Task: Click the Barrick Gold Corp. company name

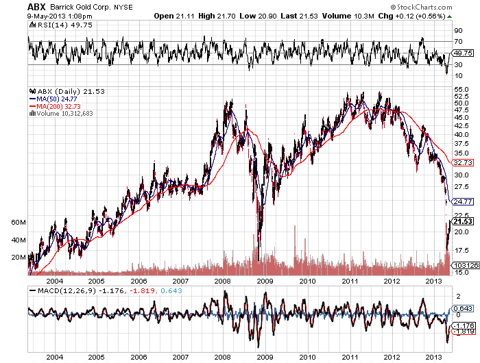Action: (80, 7)
